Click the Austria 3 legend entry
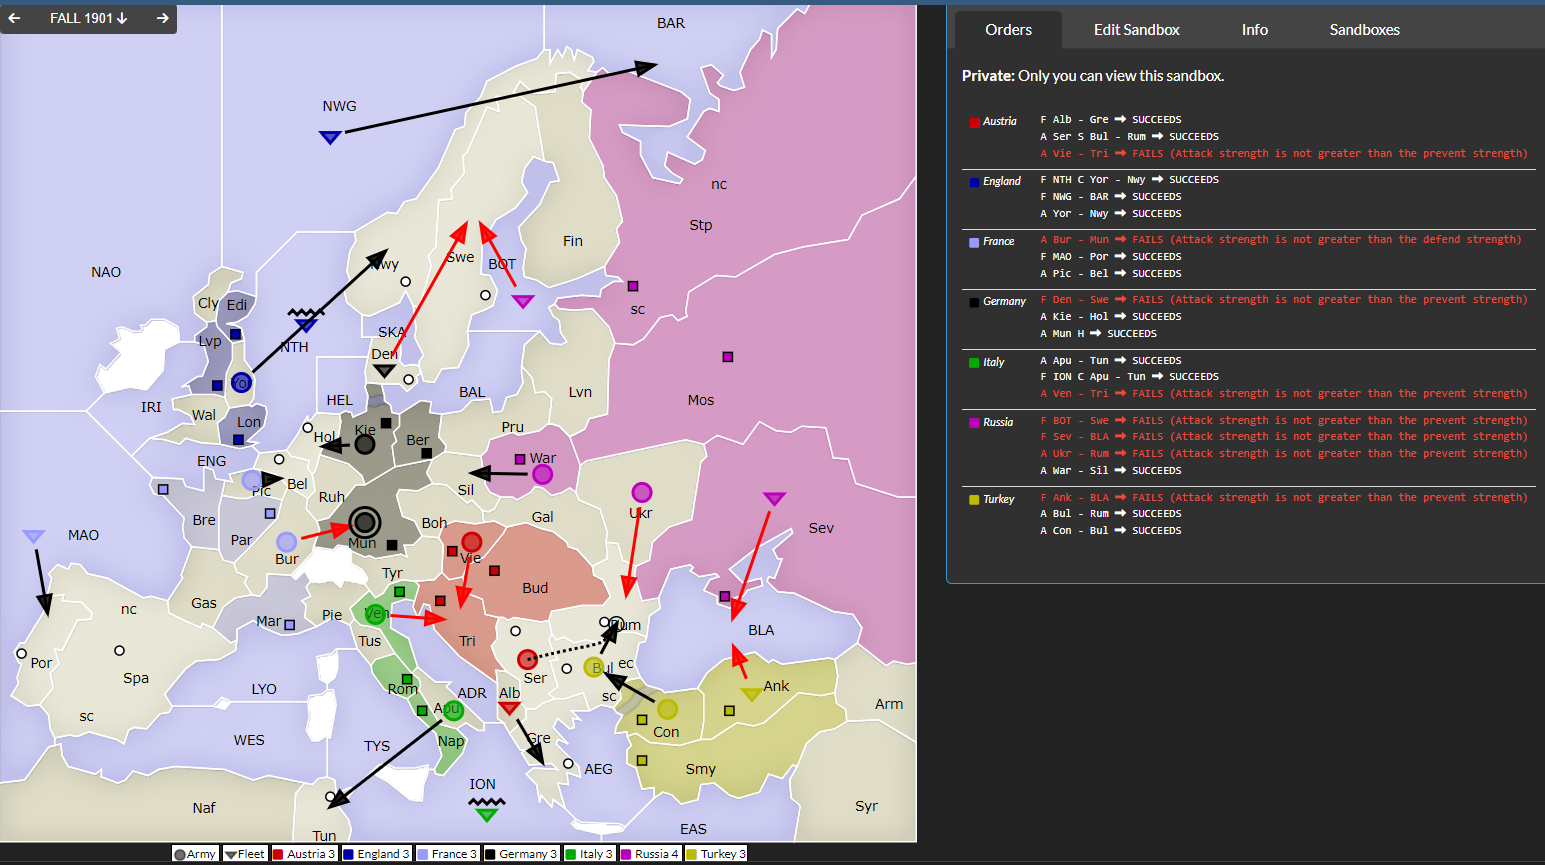Screen dimensions: 1545x865 305,854
